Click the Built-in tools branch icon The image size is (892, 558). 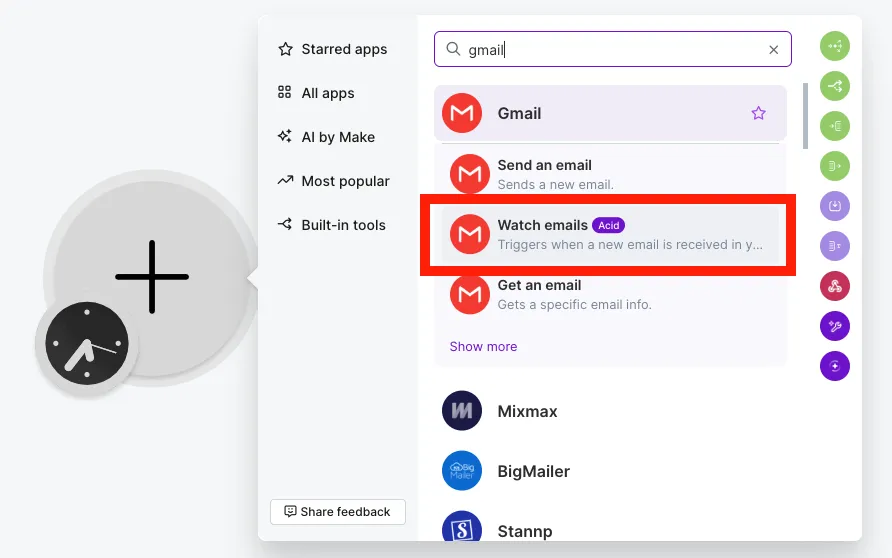285,224
